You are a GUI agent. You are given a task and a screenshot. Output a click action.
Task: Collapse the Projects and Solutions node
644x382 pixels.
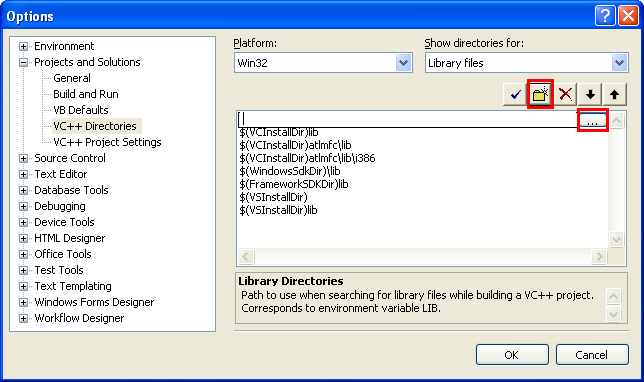click(23, 62)
